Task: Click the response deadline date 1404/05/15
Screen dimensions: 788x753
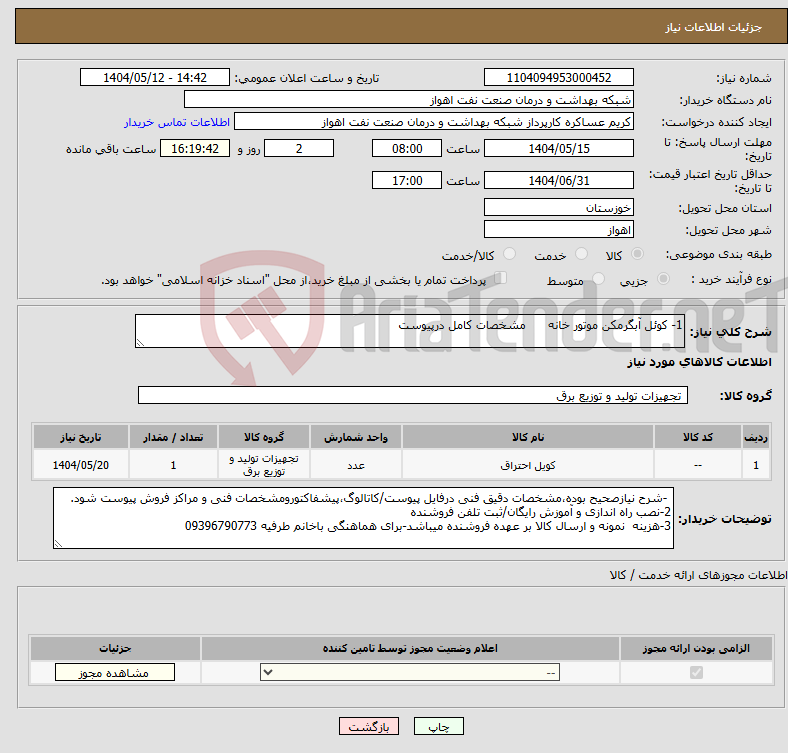Action: coord(558,148)
